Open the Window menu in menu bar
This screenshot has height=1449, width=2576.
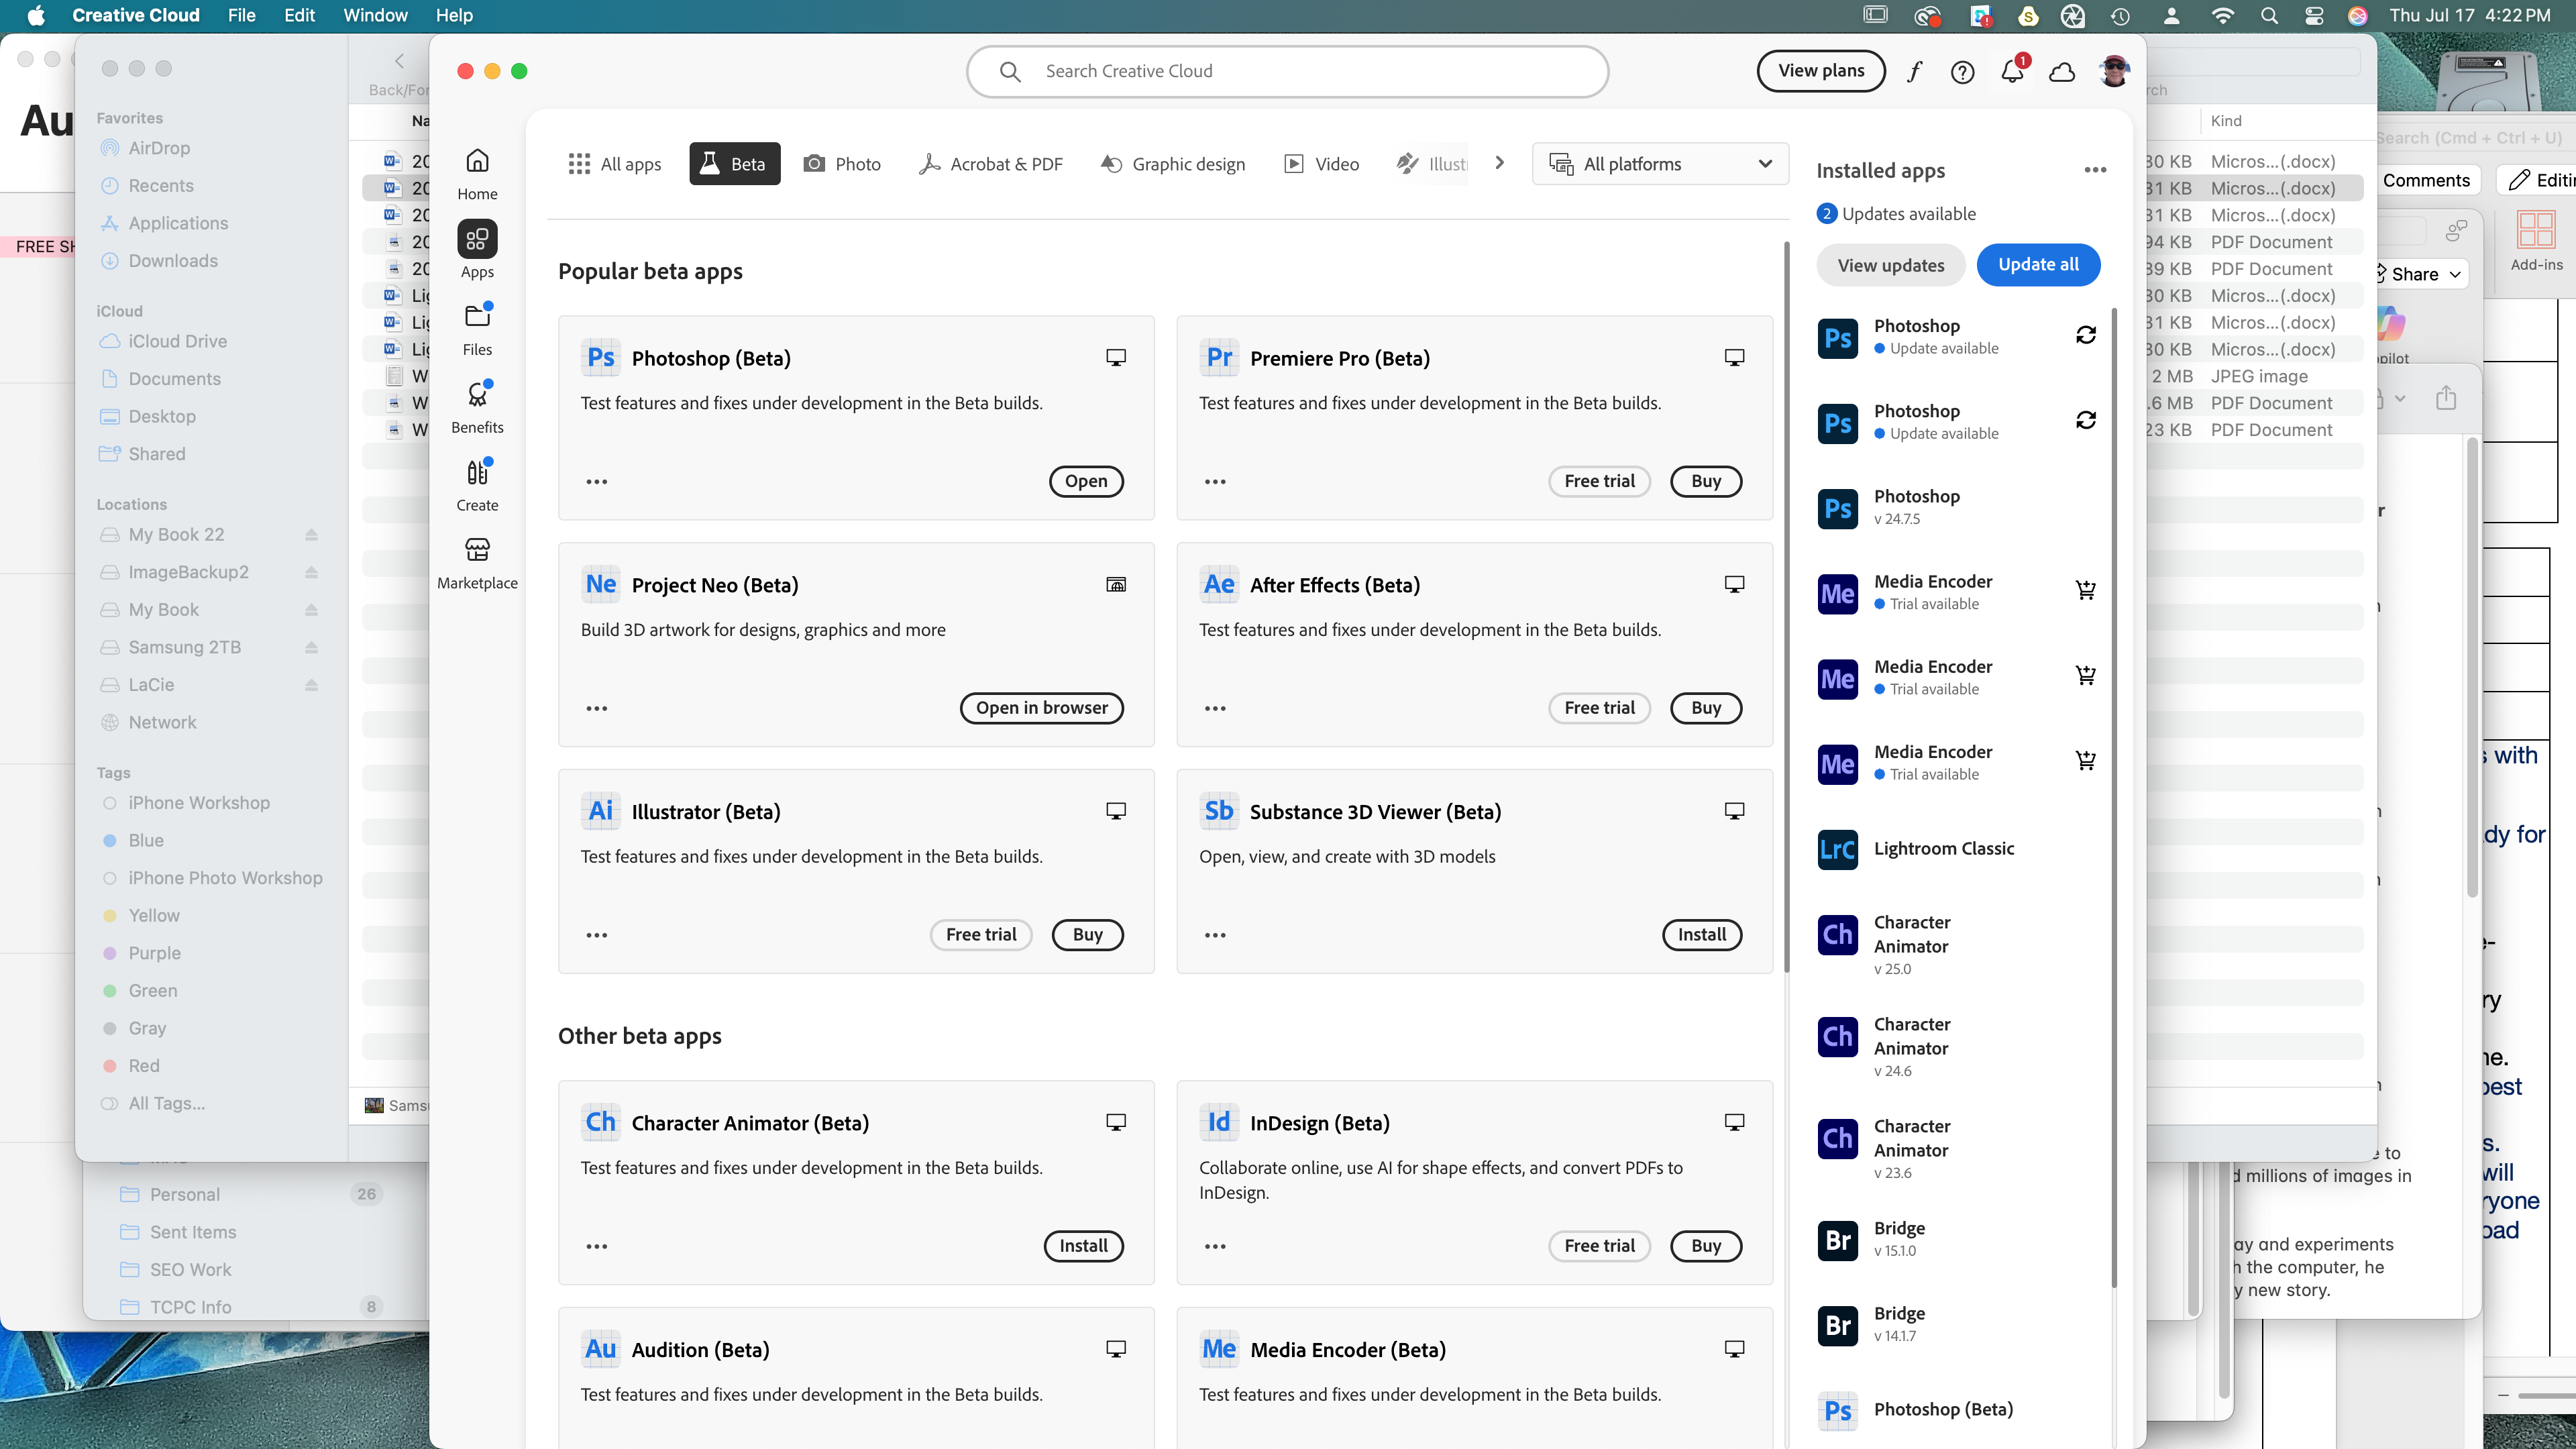coord(375,15)
